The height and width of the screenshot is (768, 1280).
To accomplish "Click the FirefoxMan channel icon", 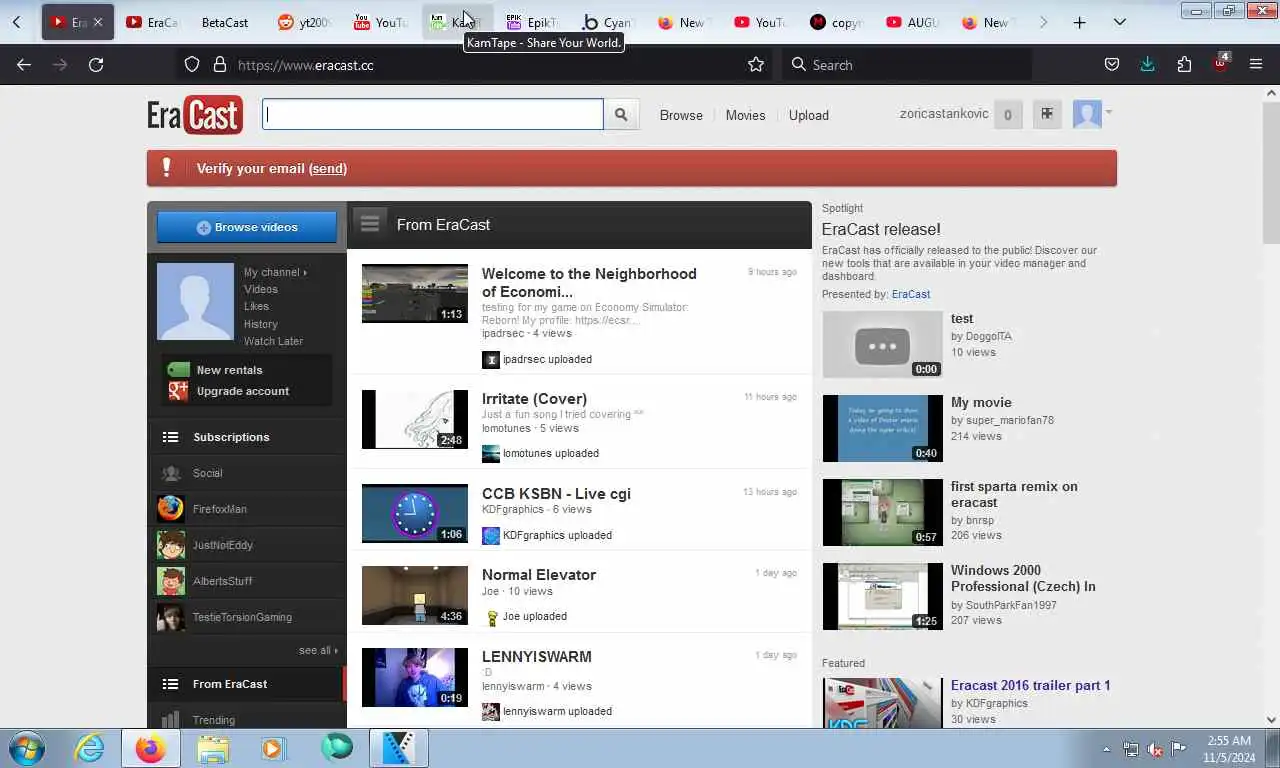I will 171,509.
